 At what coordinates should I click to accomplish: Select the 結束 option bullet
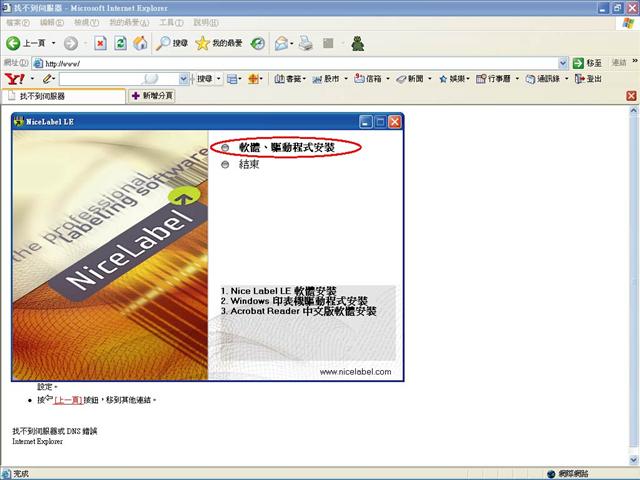[225, 164]
